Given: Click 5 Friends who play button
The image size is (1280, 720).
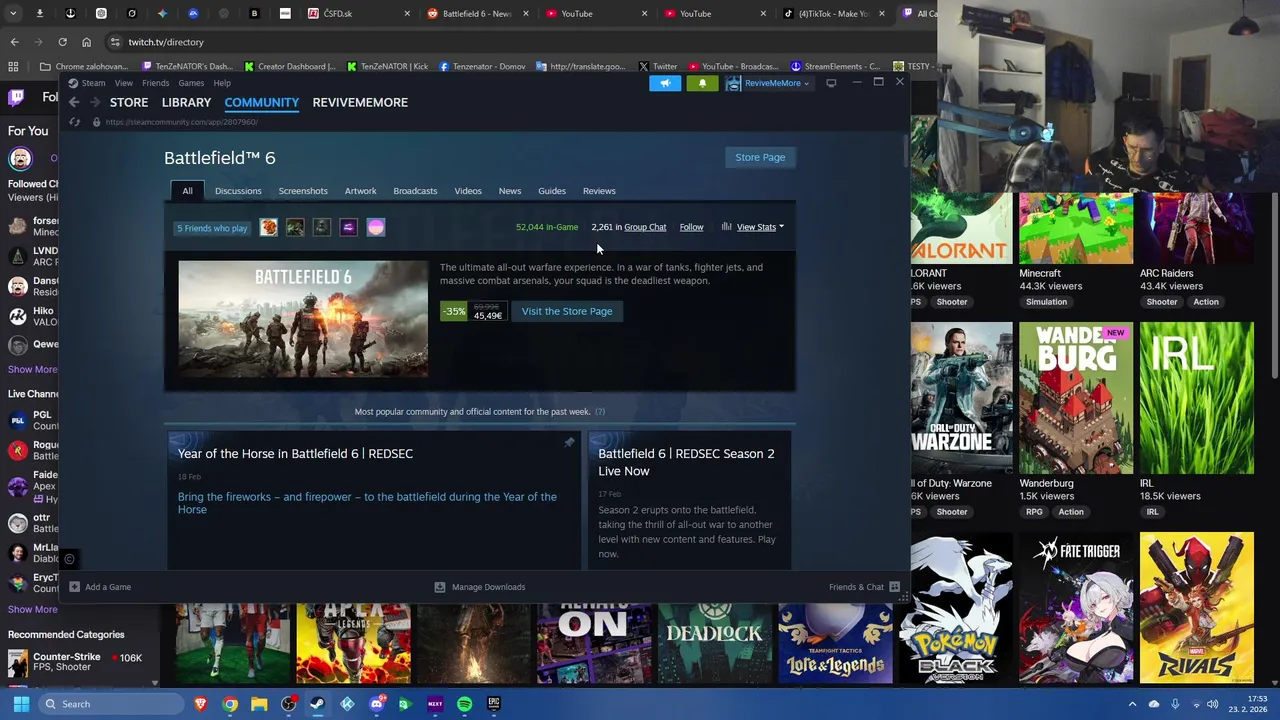Looking at the screenshot, I should tap(212, 228).
